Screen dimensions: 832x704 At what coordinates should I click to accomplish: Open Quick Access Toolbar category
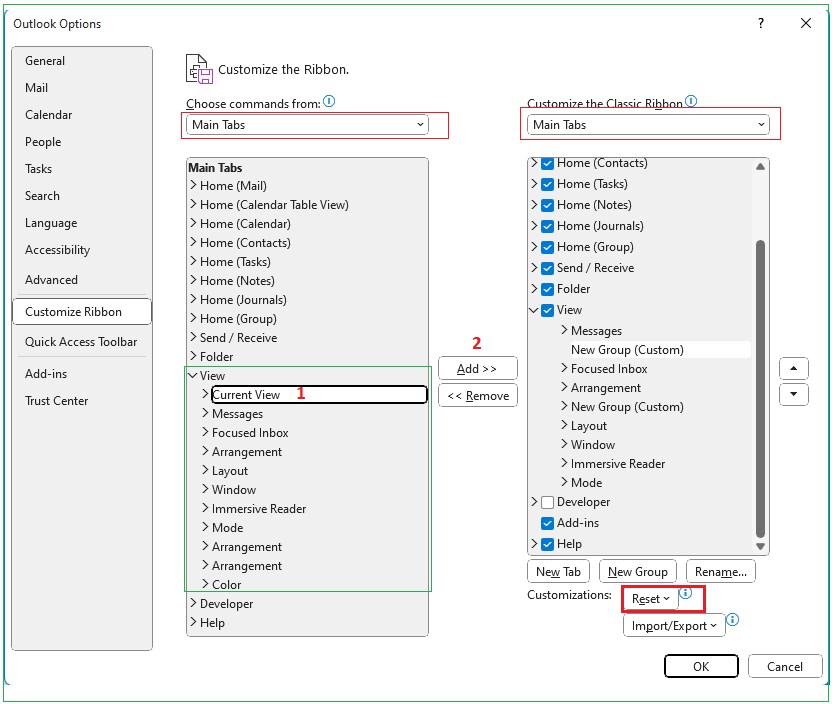tap(81, 342)
